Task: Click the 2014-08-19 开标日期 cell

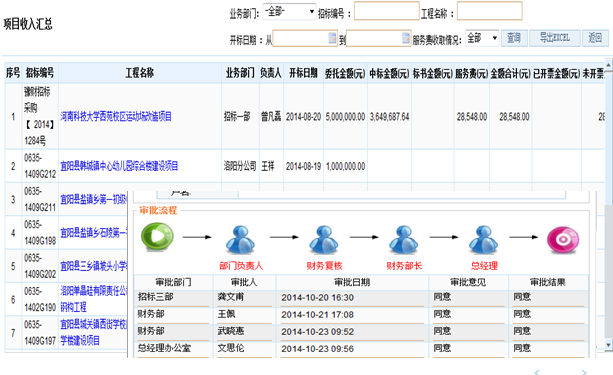Action: pos(303,166)
